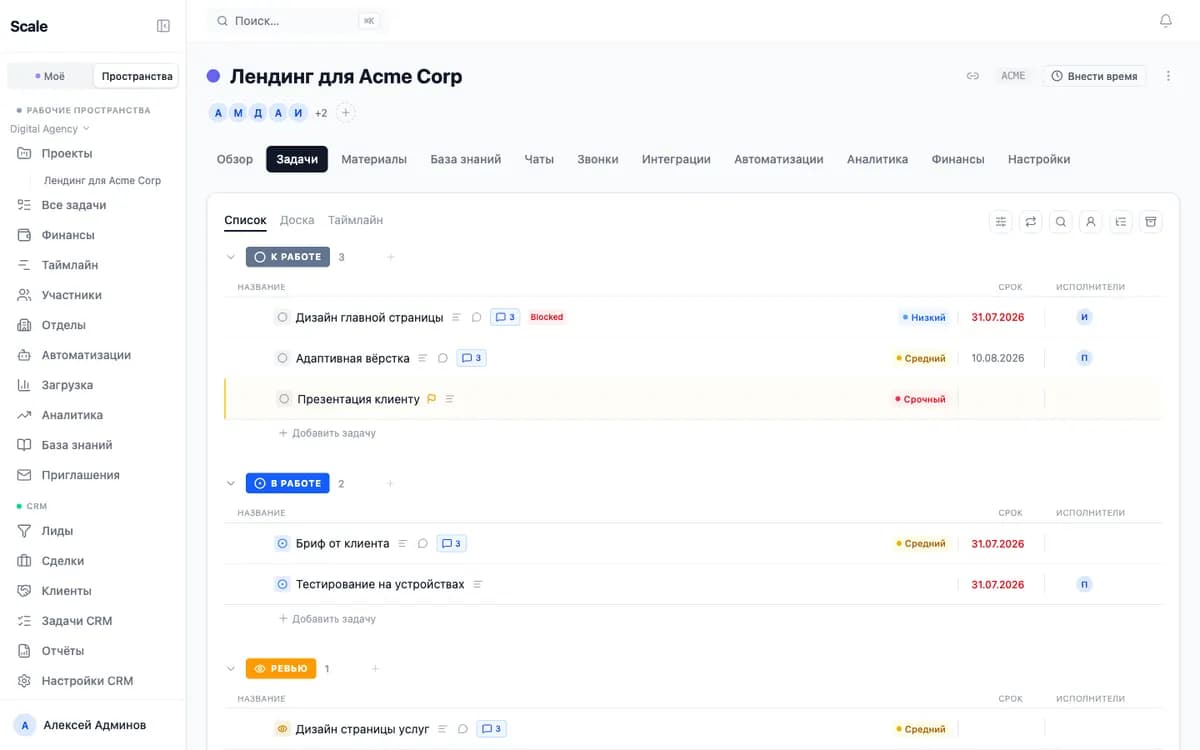Change Срочный priority on Презентация клиенту
The width and height of the screenshot is (1200, 750).
point(920,399)
